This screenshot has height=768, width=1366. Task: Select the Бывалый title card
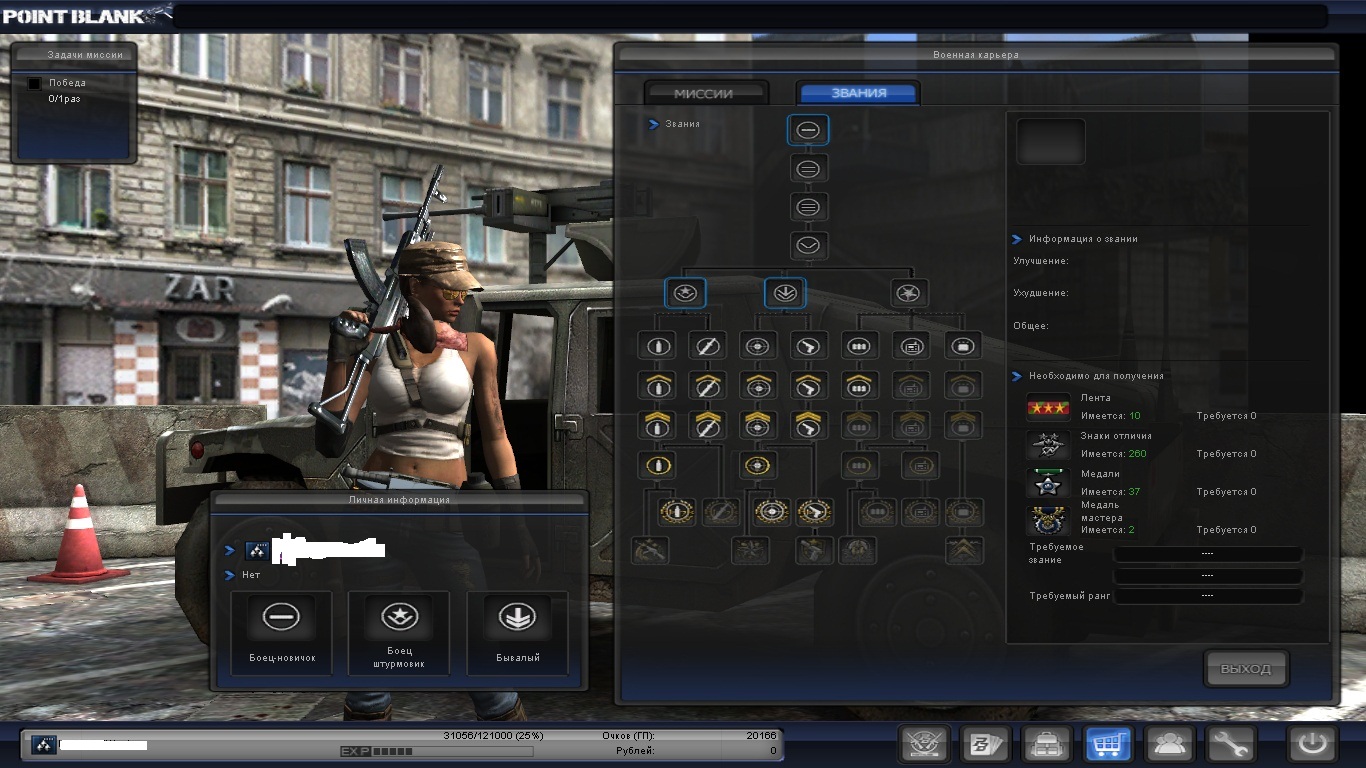(x=517, y=632)
